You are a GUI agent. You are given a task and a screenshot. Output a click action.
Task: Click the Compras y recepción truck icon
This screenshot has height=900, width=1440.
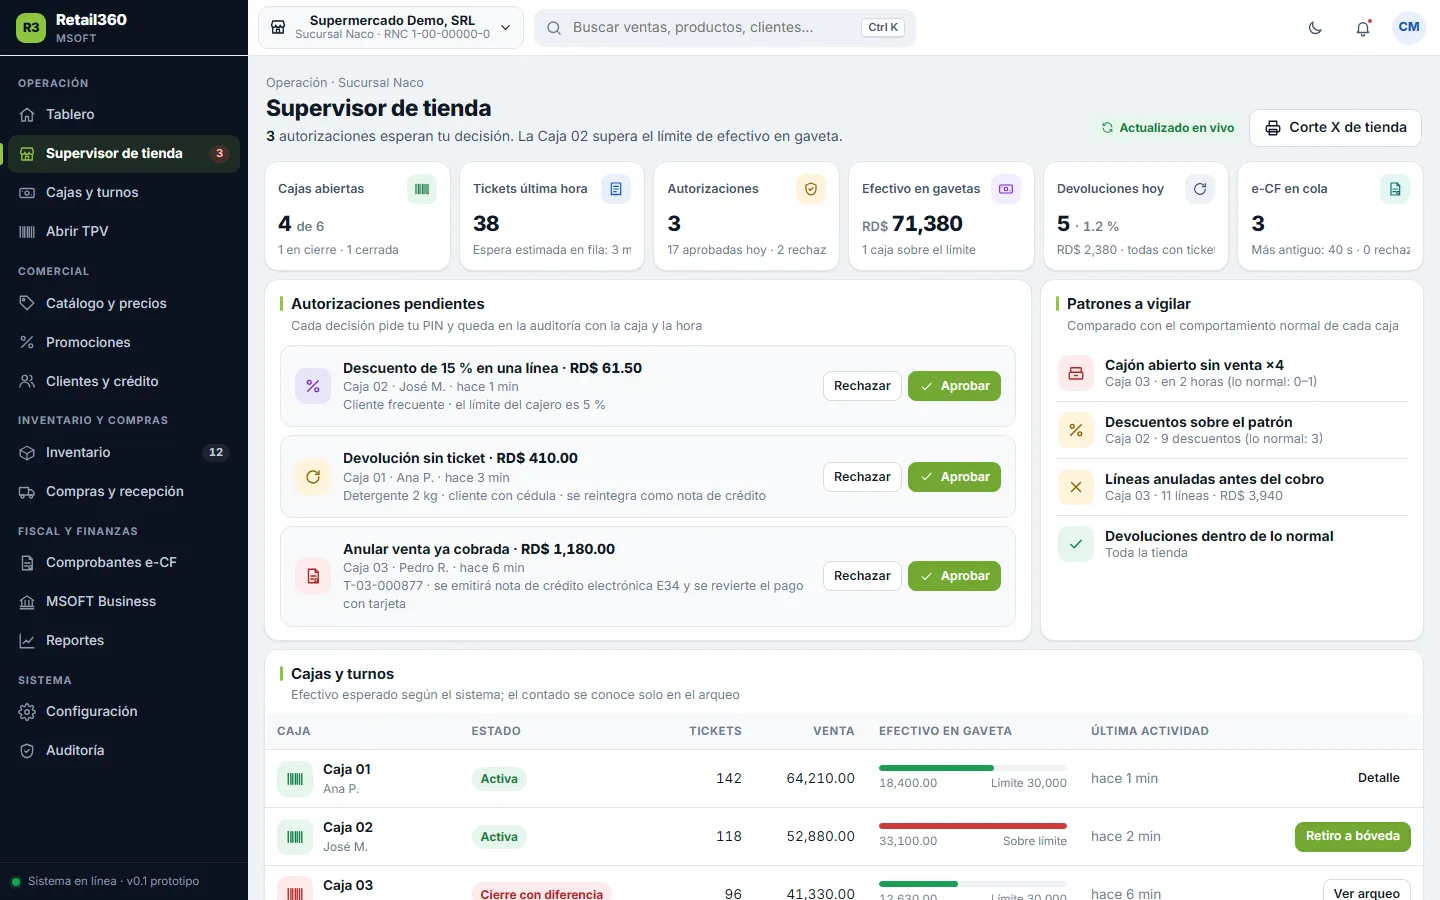27,492
